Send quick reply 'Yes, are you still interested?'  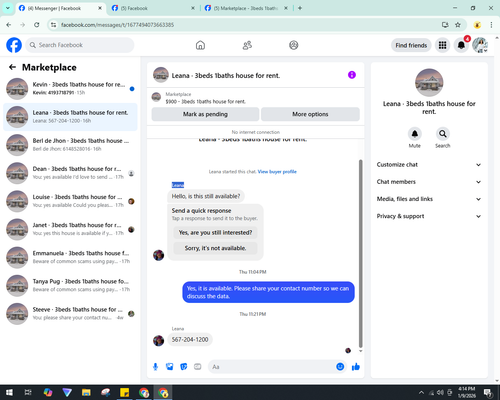coord(215,233)
